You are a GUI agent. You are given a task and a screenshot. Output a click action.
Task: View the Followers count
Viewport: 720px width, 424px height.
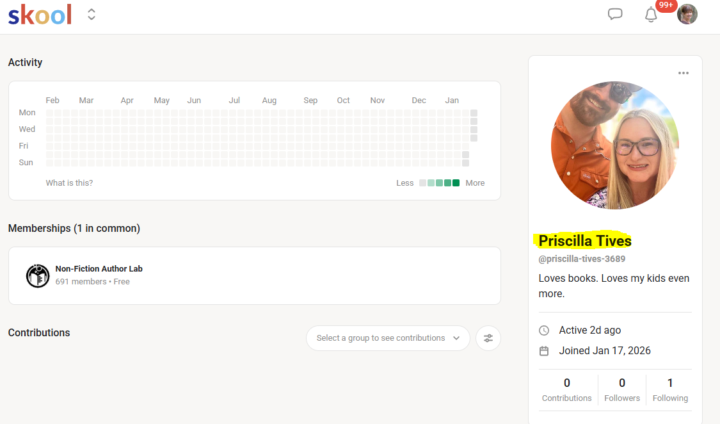point(622,389)
